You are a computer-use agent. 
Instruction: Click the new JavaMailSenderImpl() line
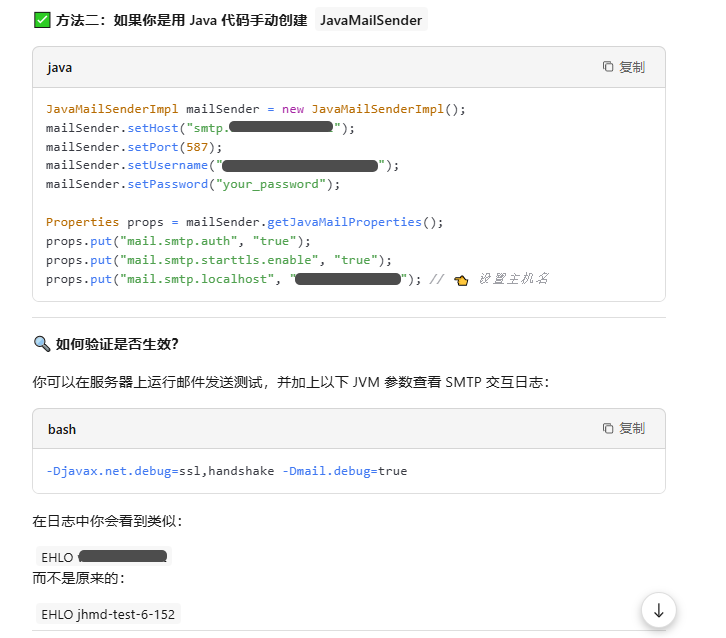coord(256,109)
